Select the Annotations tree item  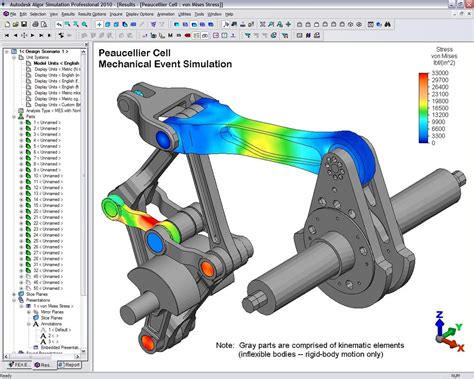pyautogui.click(x=51, y=324)
